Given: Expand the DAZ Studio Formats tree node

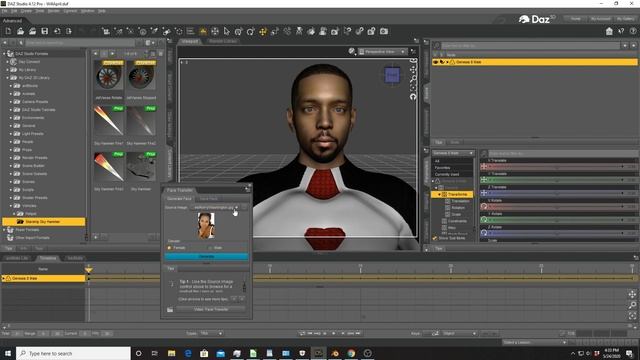Looking at the screenshot, I should (x=4, y=53).
